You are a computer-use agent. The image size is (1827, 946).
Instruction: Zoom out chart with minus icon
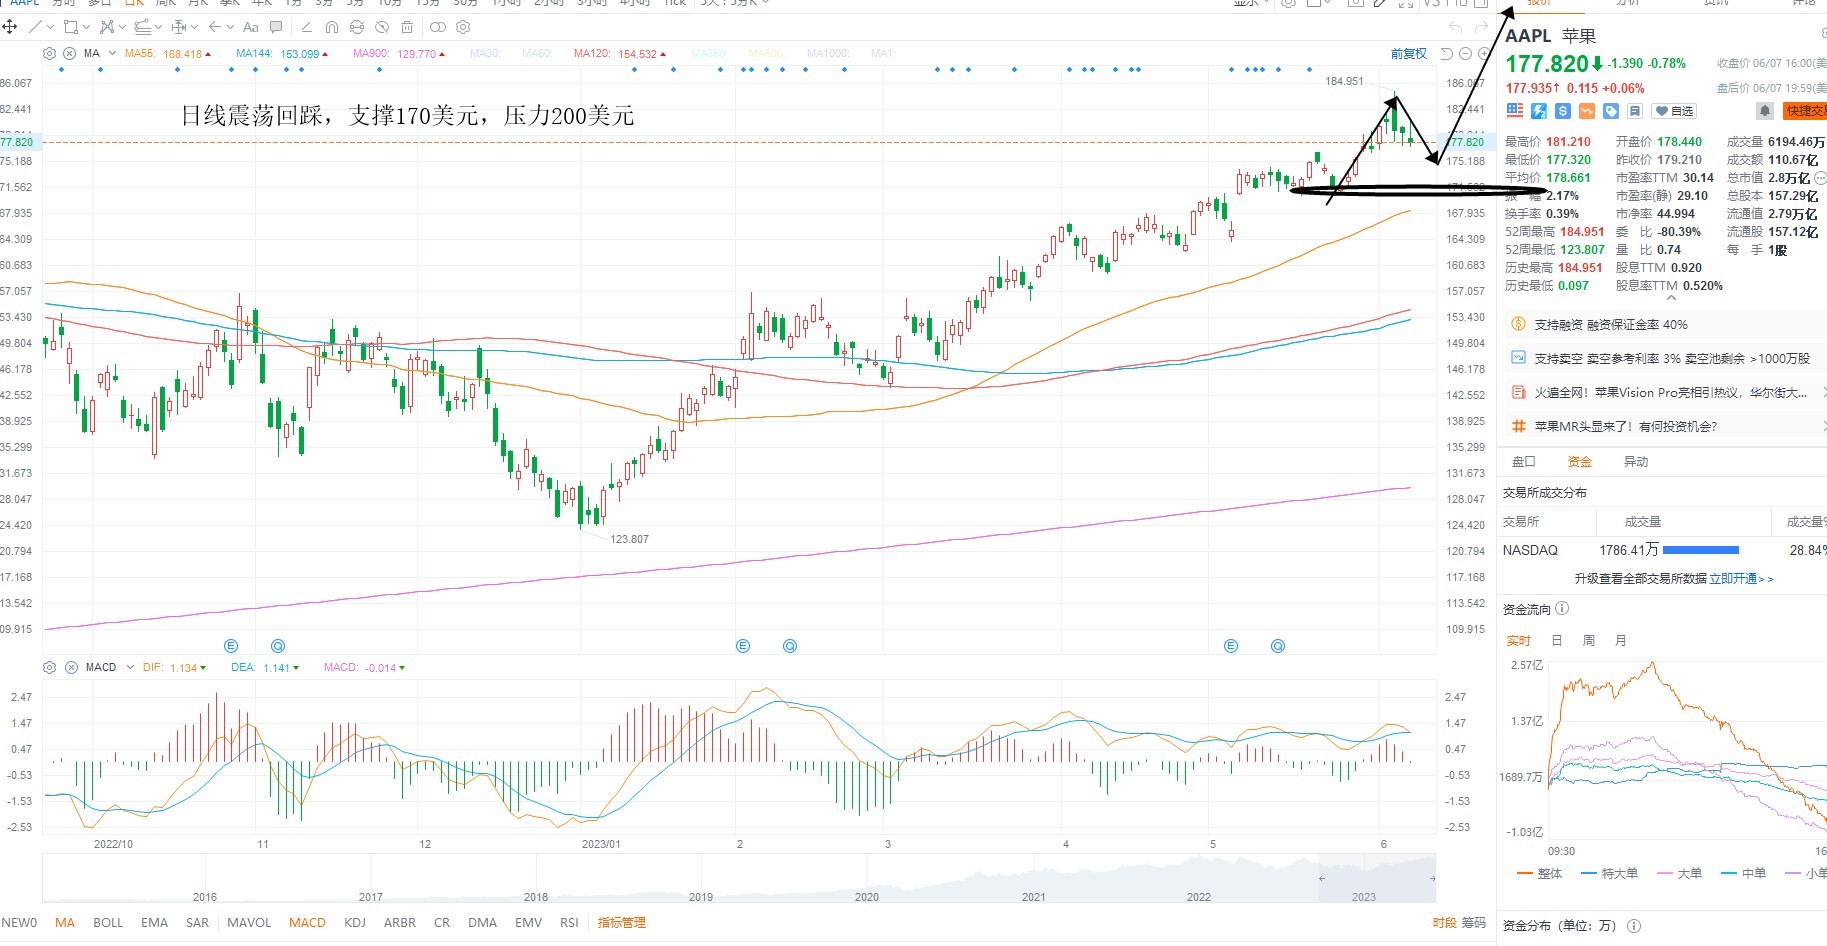point(1466,54)
